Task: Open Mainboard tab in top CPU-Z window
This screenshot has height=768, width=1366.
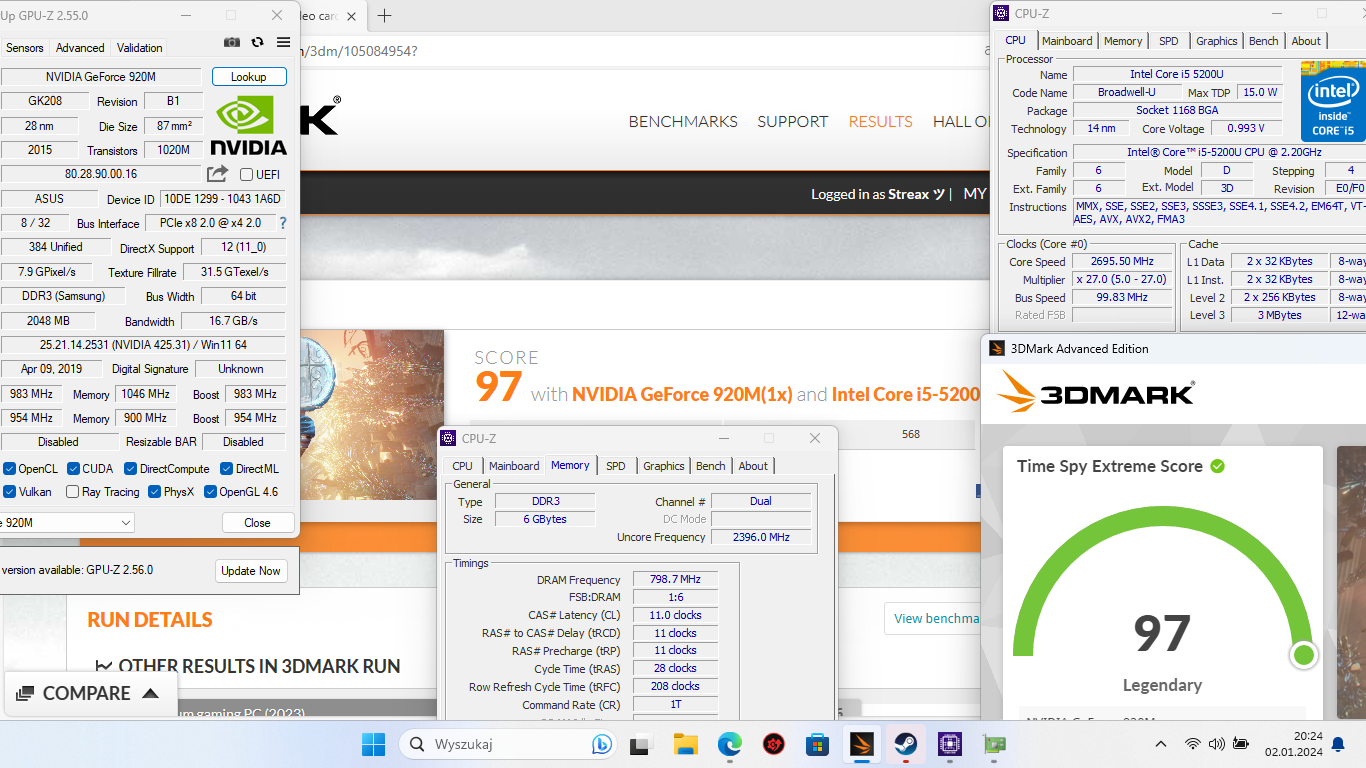Action: pyautogui.click(x=1067, y=41)
